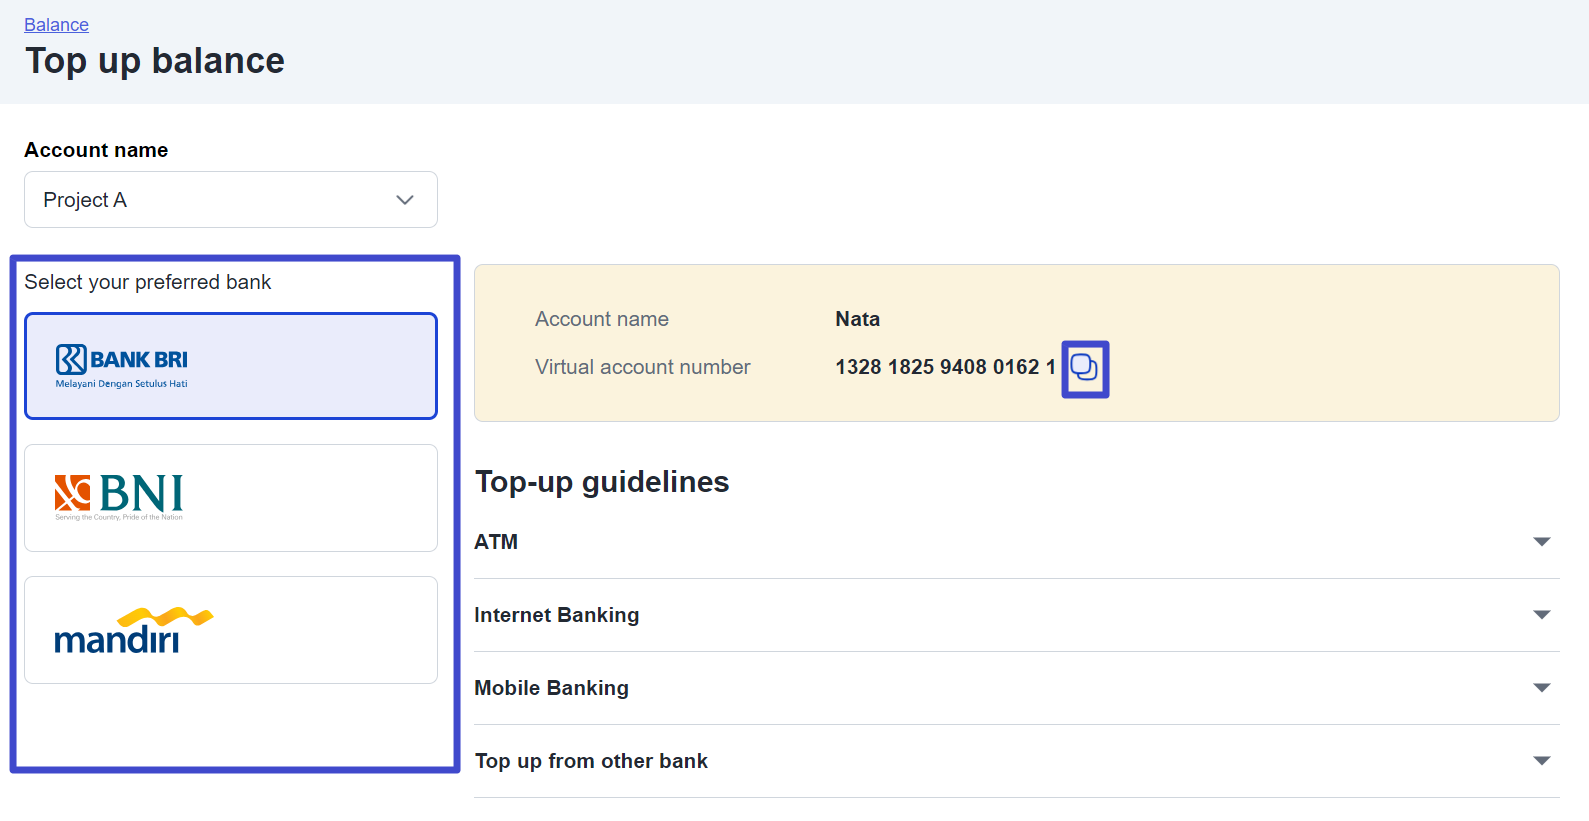The height and width of the screenshot is (821, 1589).
Task: Click the account name value Nata
Action: click(x=857, y=319)
